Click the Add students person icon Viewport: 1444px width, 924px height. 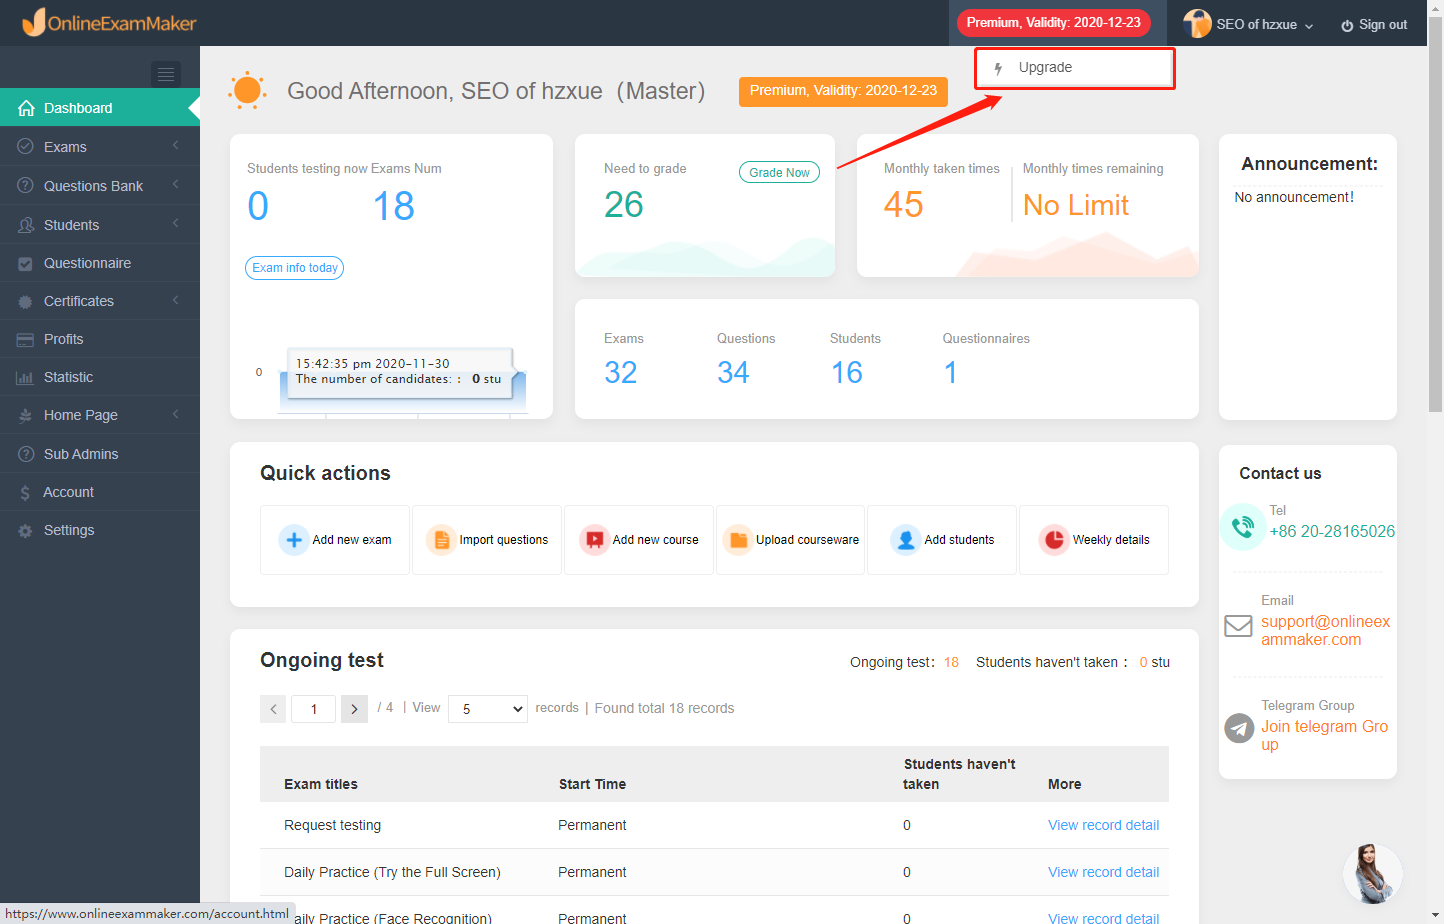[x=906, y=540]
